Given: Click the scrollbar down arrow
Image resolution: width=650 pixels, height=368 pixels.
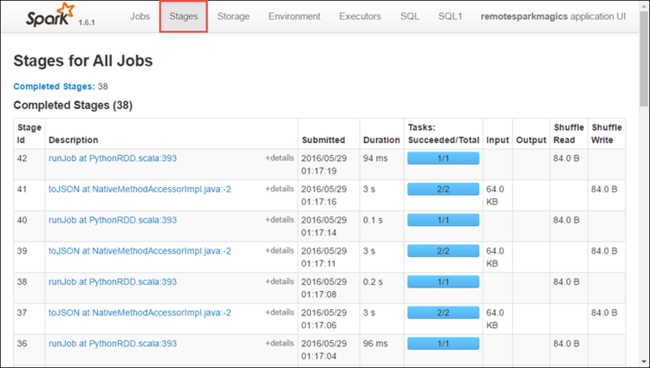Looking at the screenshot, I should coord(644,362).
